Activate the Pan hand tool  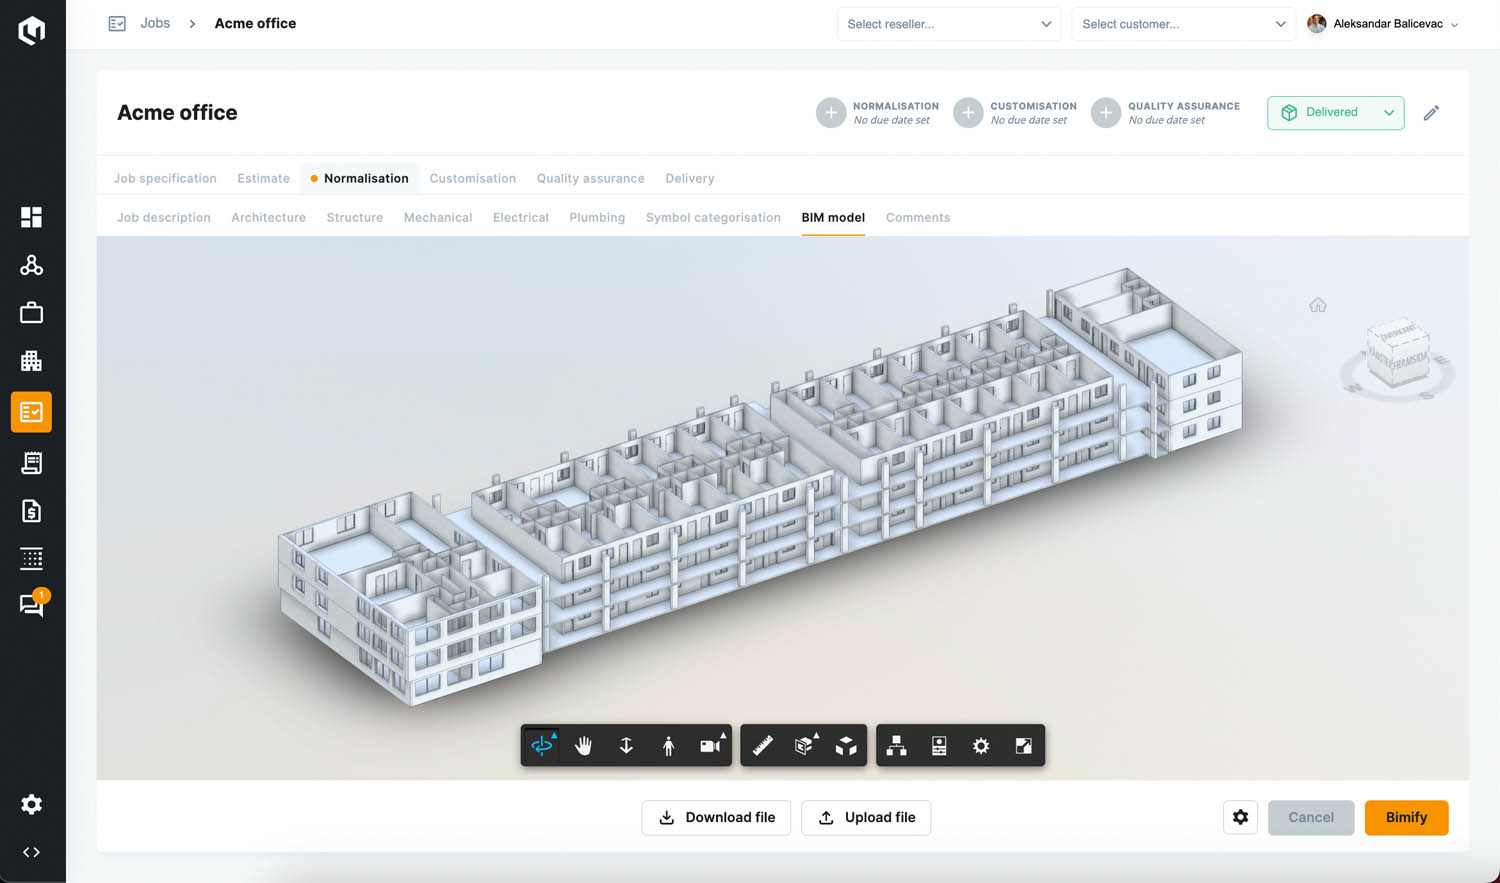coord(584,746)
